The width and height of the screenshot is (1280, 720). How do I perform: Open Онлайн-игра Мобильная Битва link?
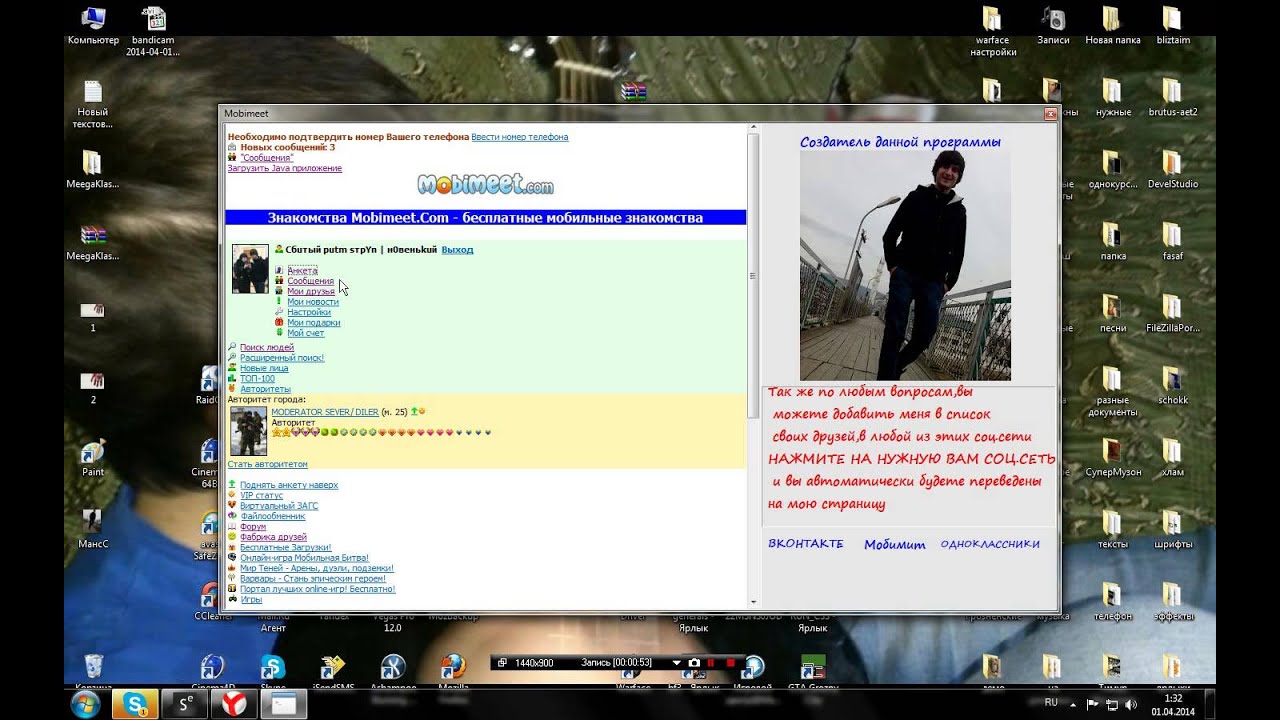pos(305,558)
